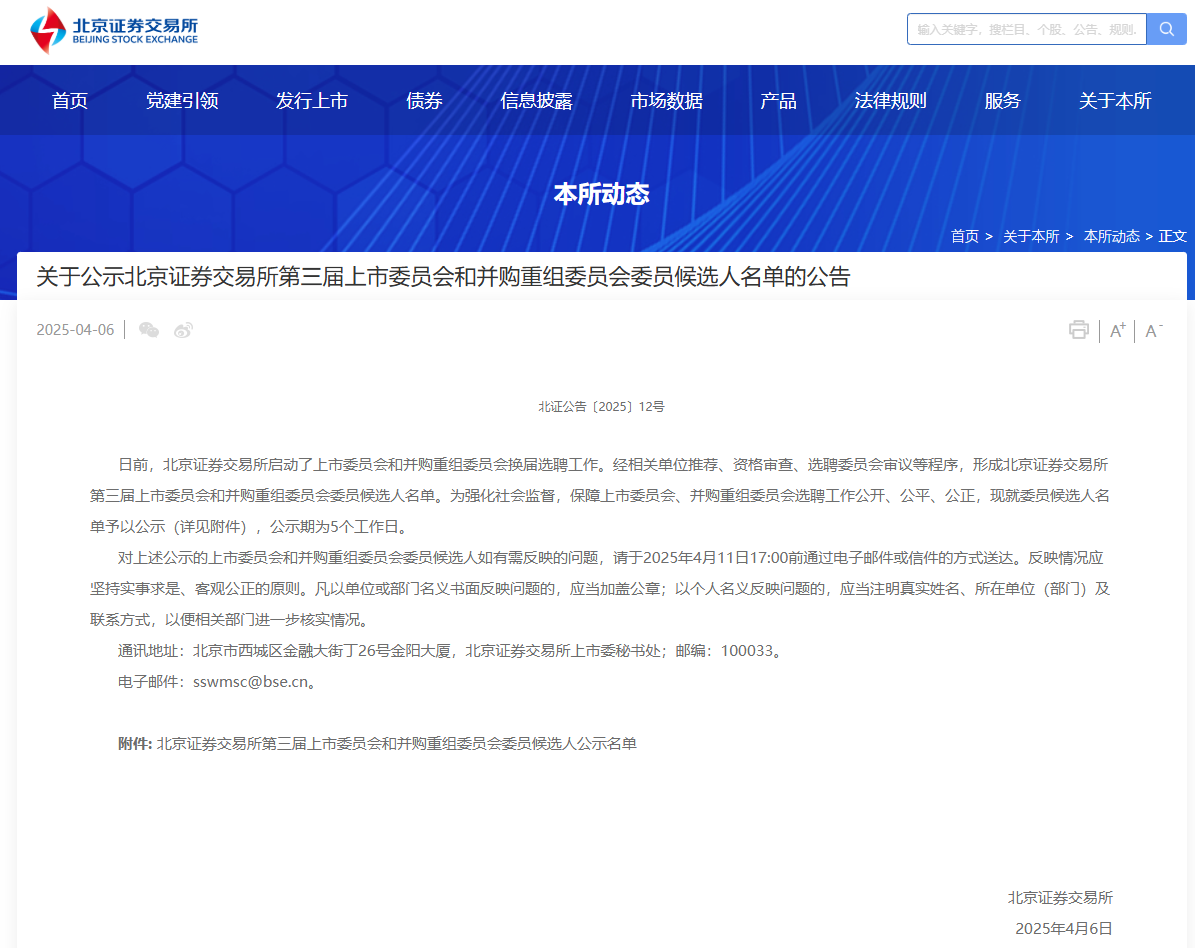Image resolution: width=1195 pixels, height=948 pixels.
Task: Click the announcement title heading
Action: [x=443, y=277]
